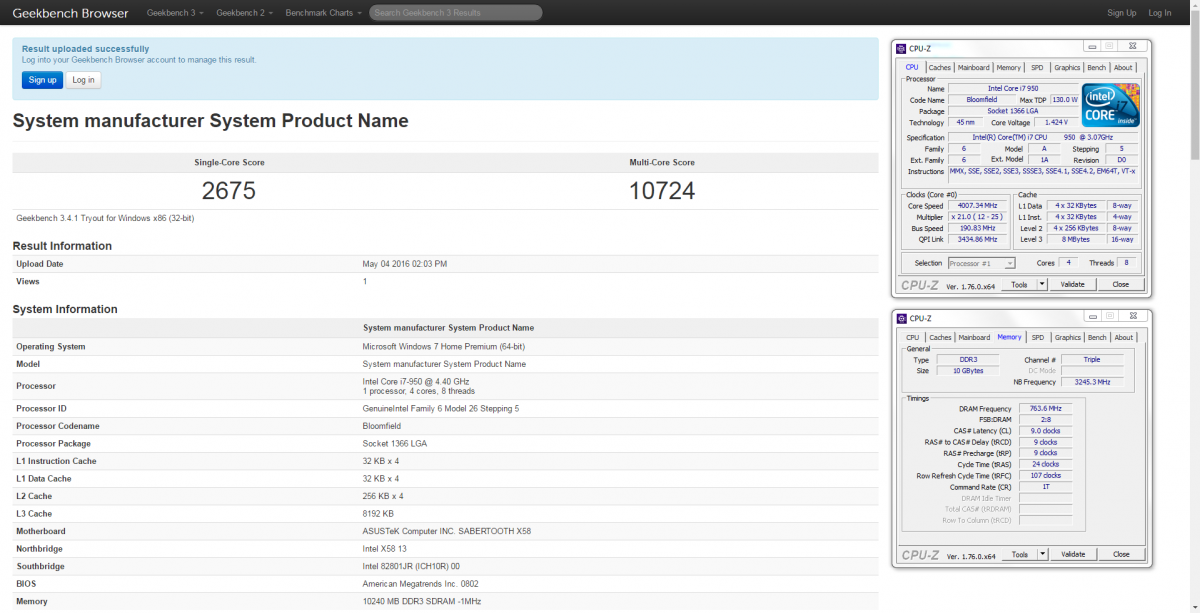Image resolution: width=1200 pixels, height=613 pixels.
Task: Click the multi-core score 10724
Action: tap(662, 190)
